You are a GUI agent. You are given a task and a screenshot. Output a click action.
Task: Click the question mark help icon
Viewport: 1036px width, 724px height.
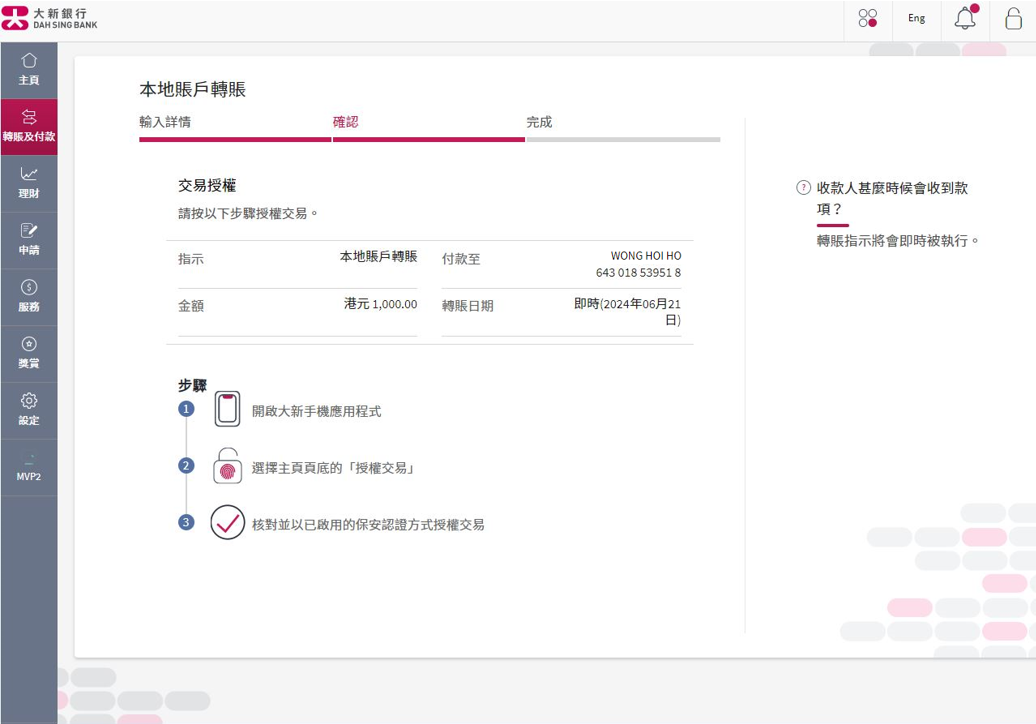point(803,188)
